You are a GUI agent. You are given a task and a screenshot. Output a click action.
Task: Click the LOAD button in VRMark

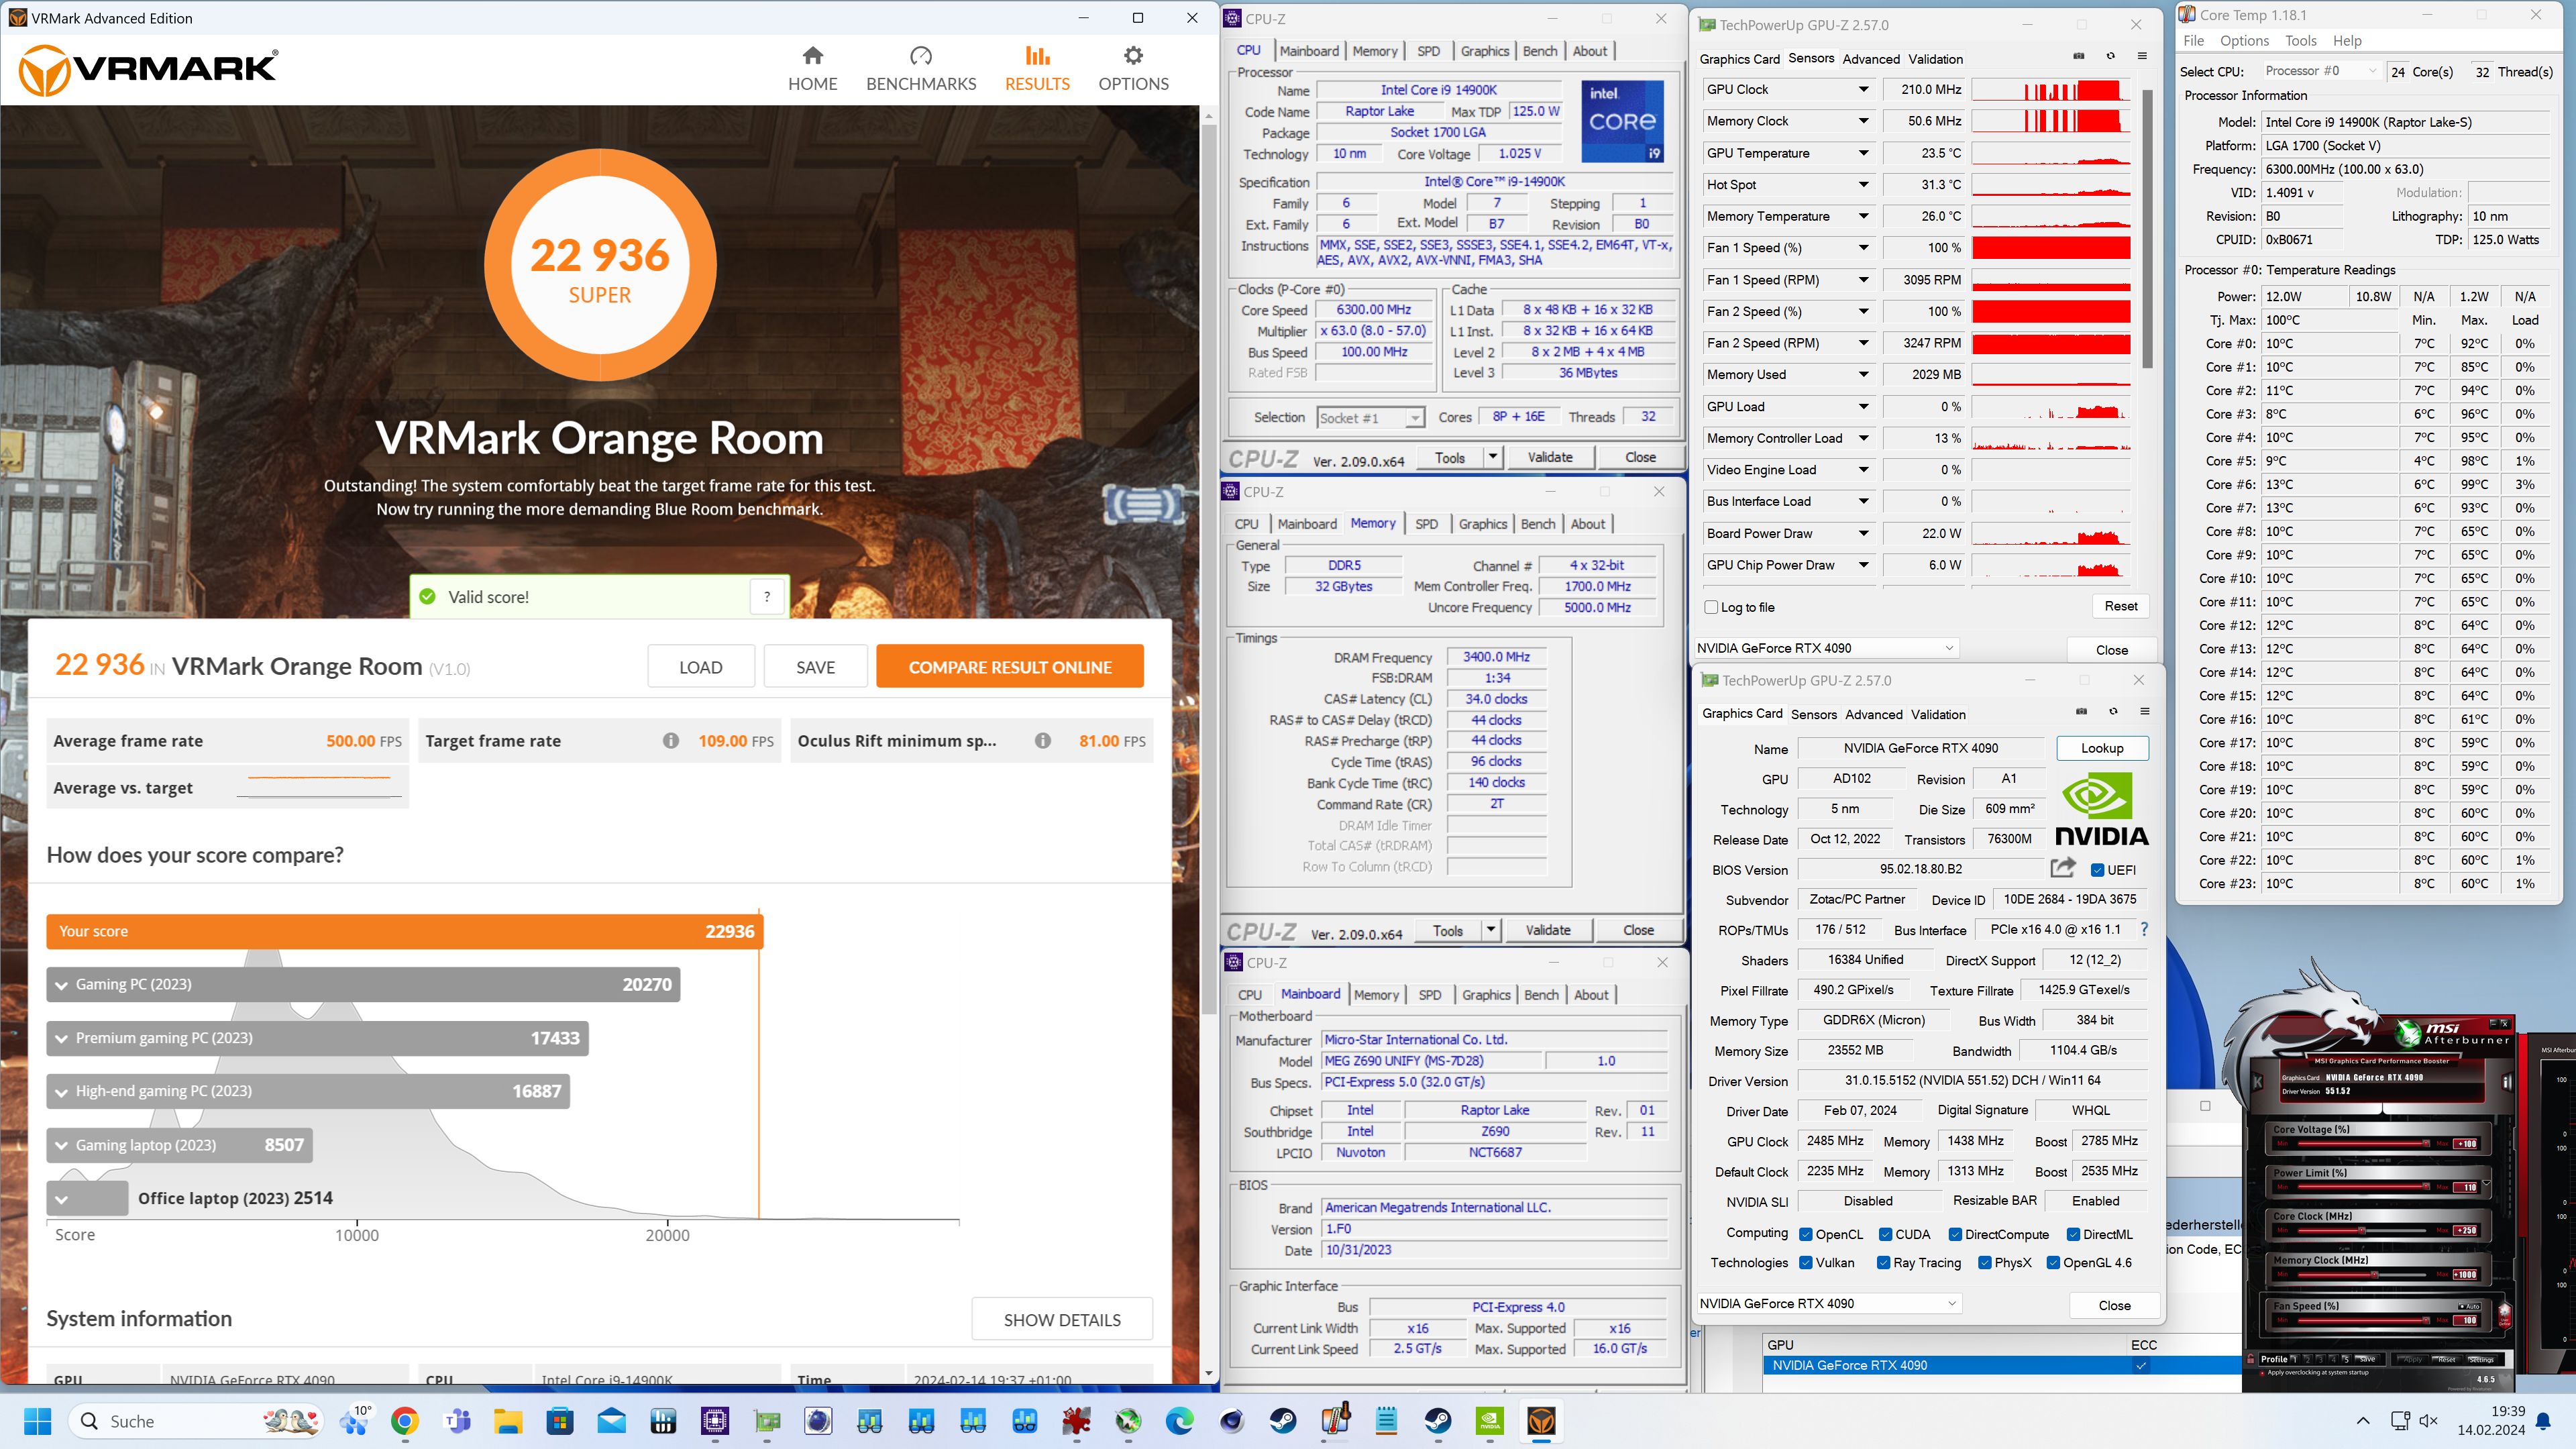pos(700,667)
